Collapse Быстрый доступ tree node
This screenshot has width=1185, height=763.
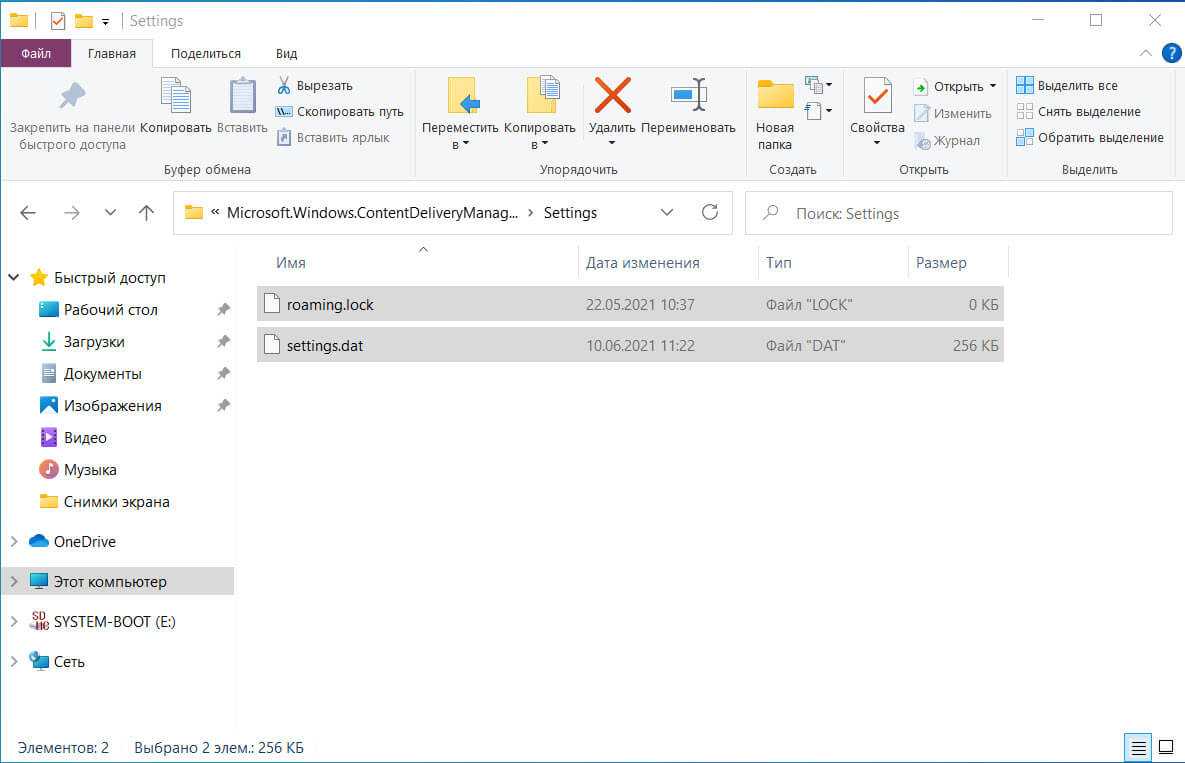click(14, 278)
